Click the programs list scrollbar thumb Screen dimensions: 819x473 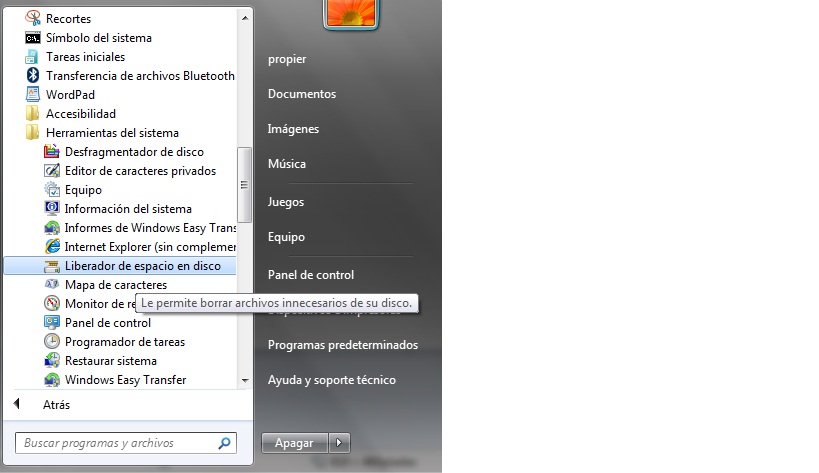pos(244,185)
